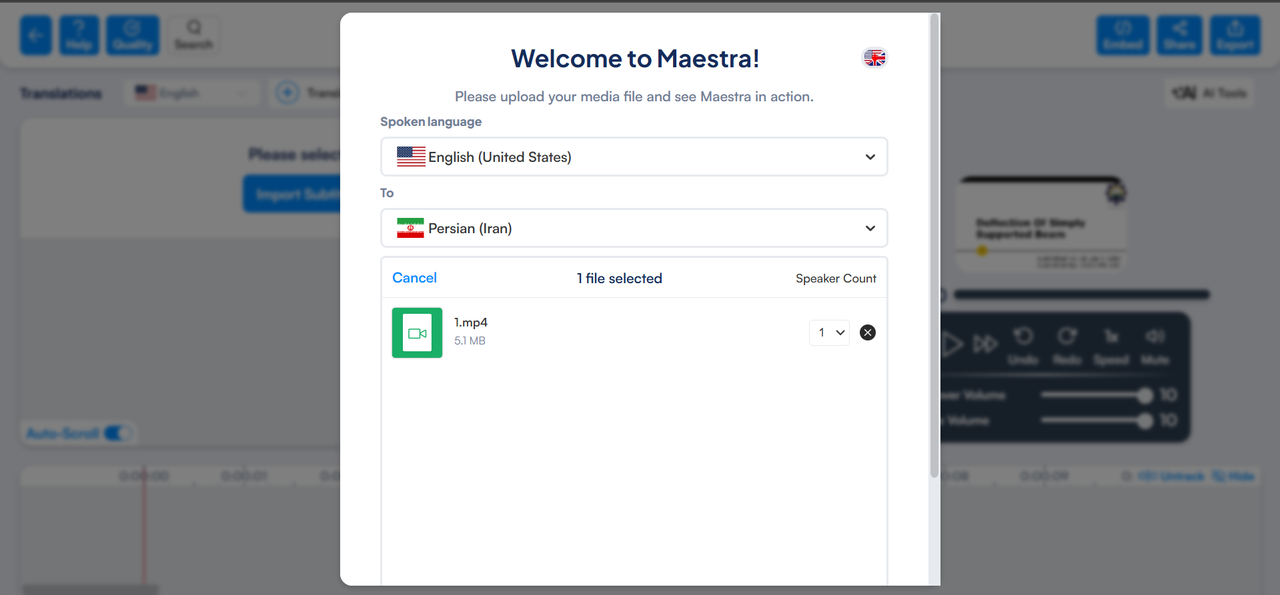
Task: Click the back arrow button in editor toolbar
Action: [37, 35]
